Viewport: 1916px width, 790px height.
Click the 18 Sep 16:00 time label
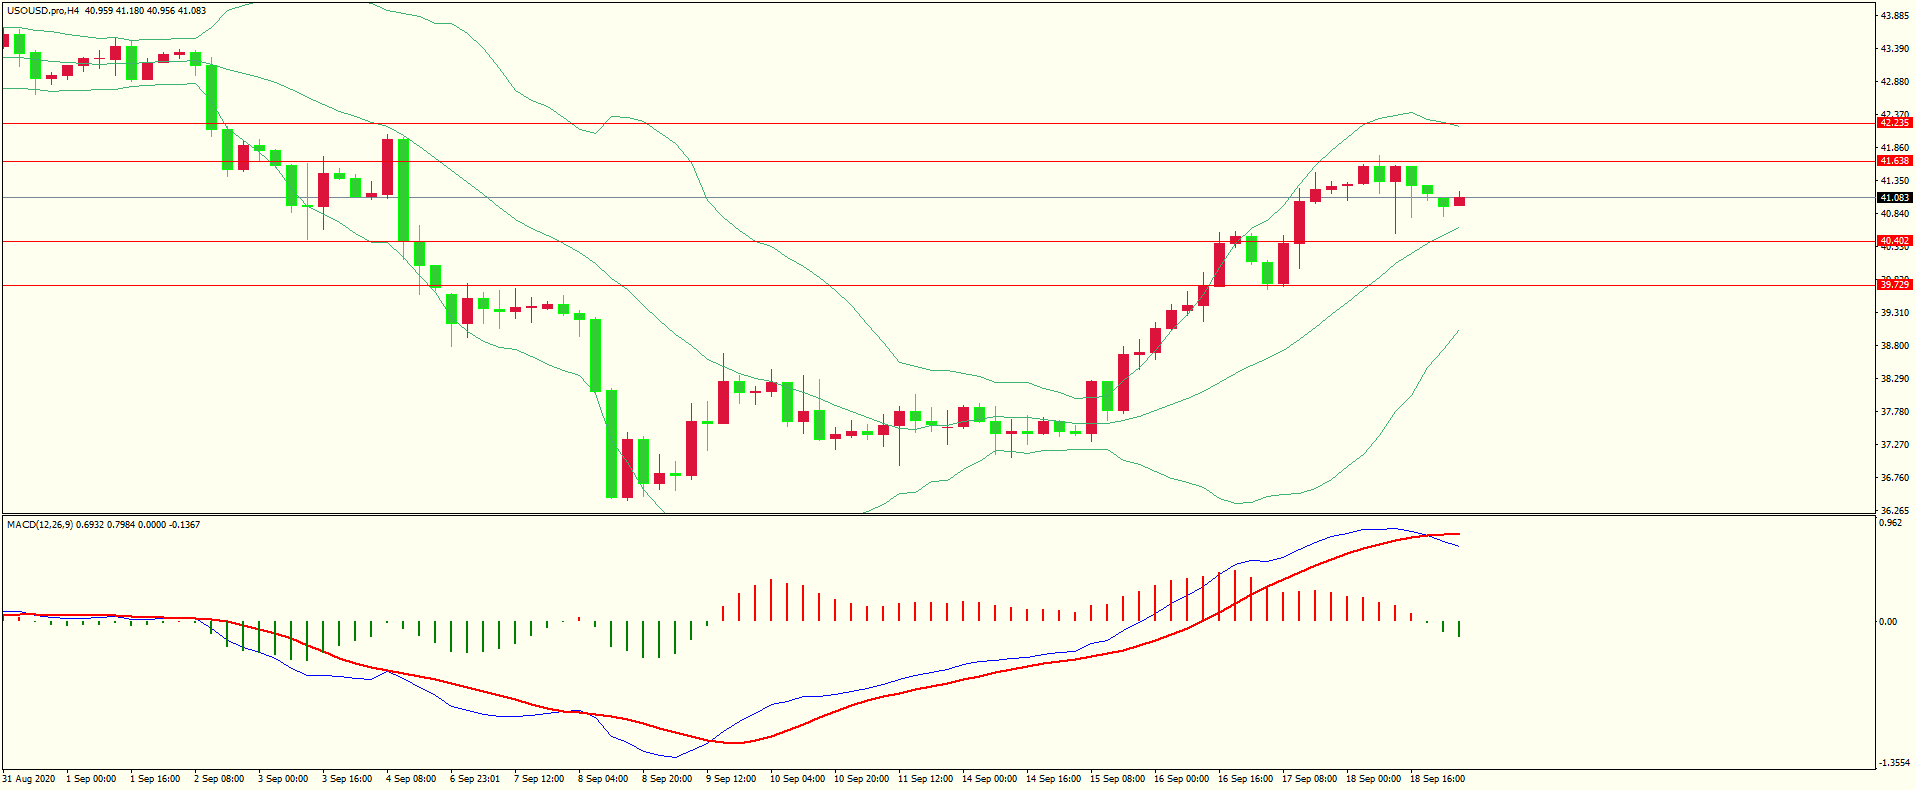(1437, 779)
